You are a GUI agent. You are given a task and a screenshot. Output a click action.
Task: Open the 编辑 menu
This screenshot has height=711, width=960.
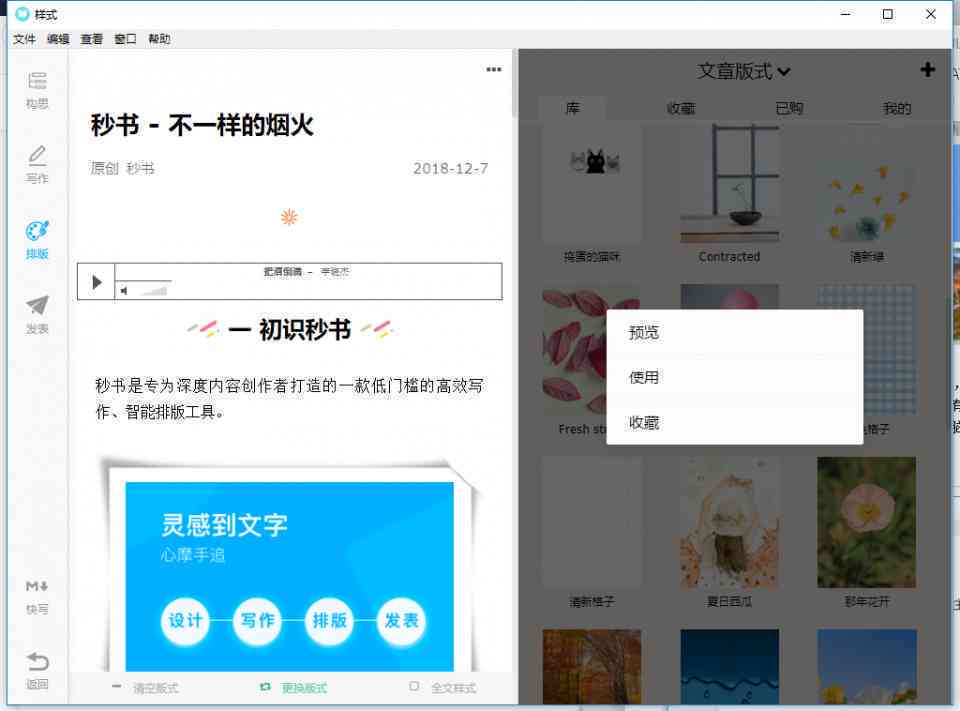pyautogui.click(x=58, y=39)
